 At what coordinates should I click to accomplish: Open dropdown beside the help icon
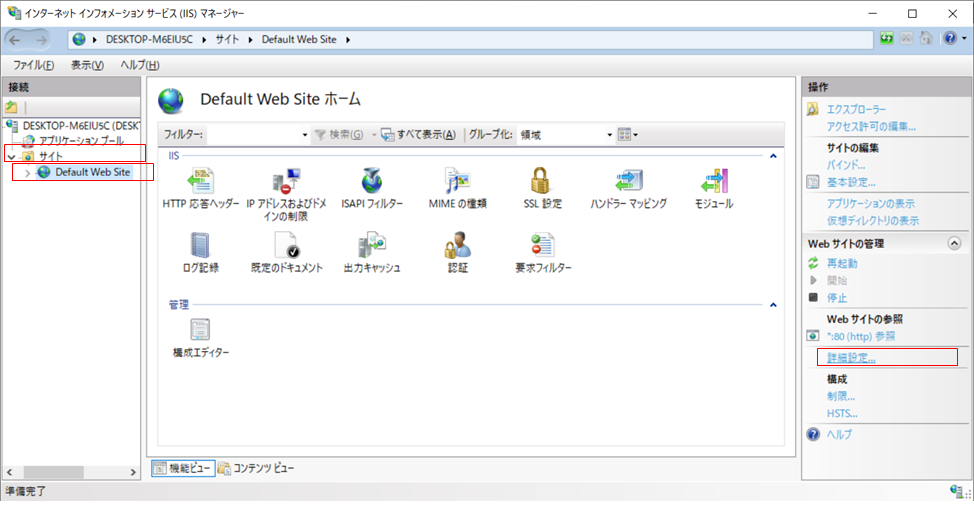tap(964, 39)
